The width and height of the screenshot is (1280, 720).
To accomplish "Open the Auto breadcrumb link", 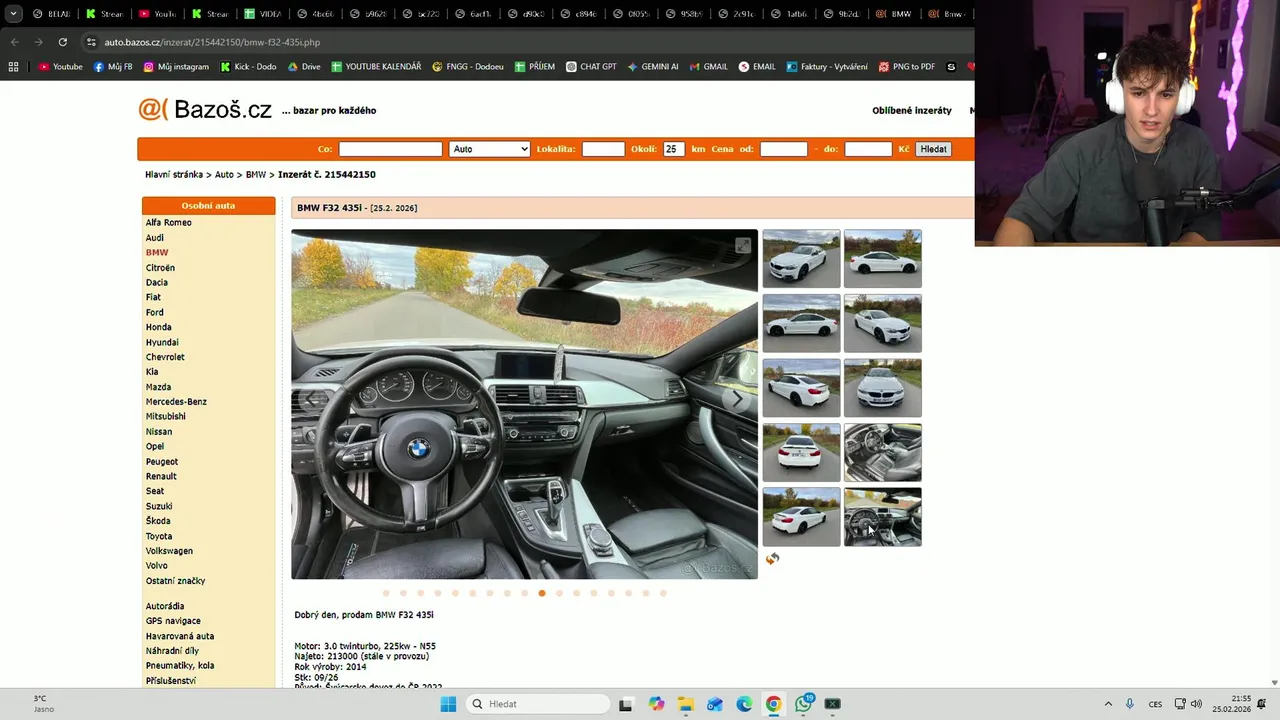I will pos(224,175).
